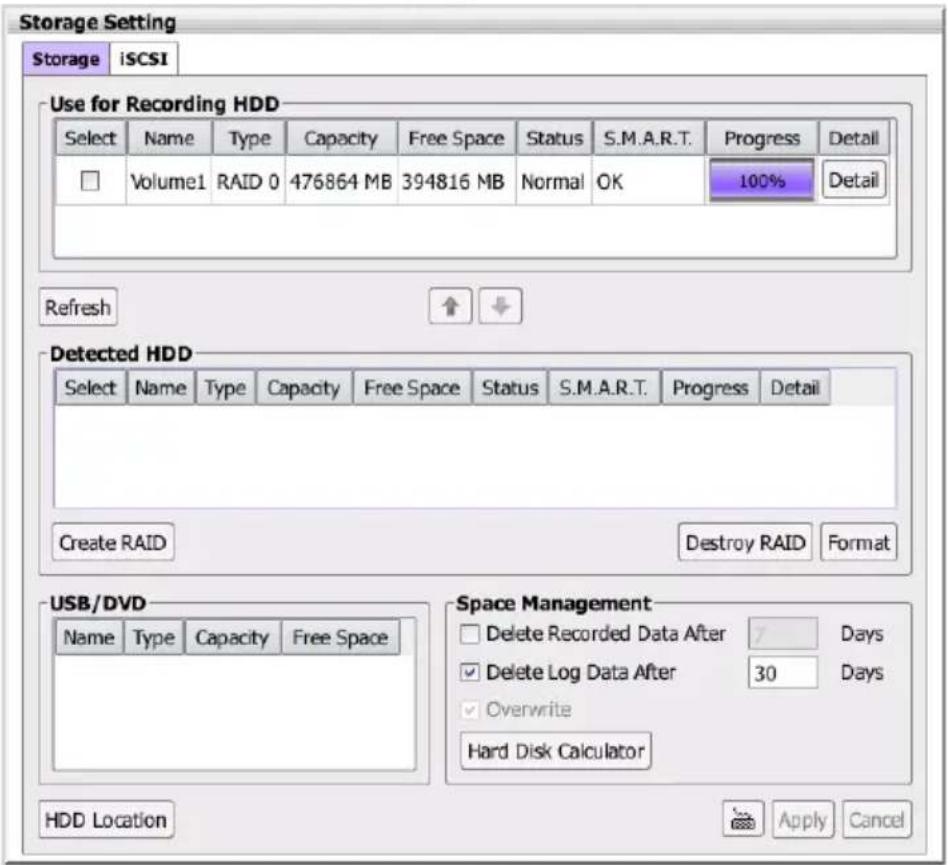Click the RAID 0 type cell

click(248, 181)
